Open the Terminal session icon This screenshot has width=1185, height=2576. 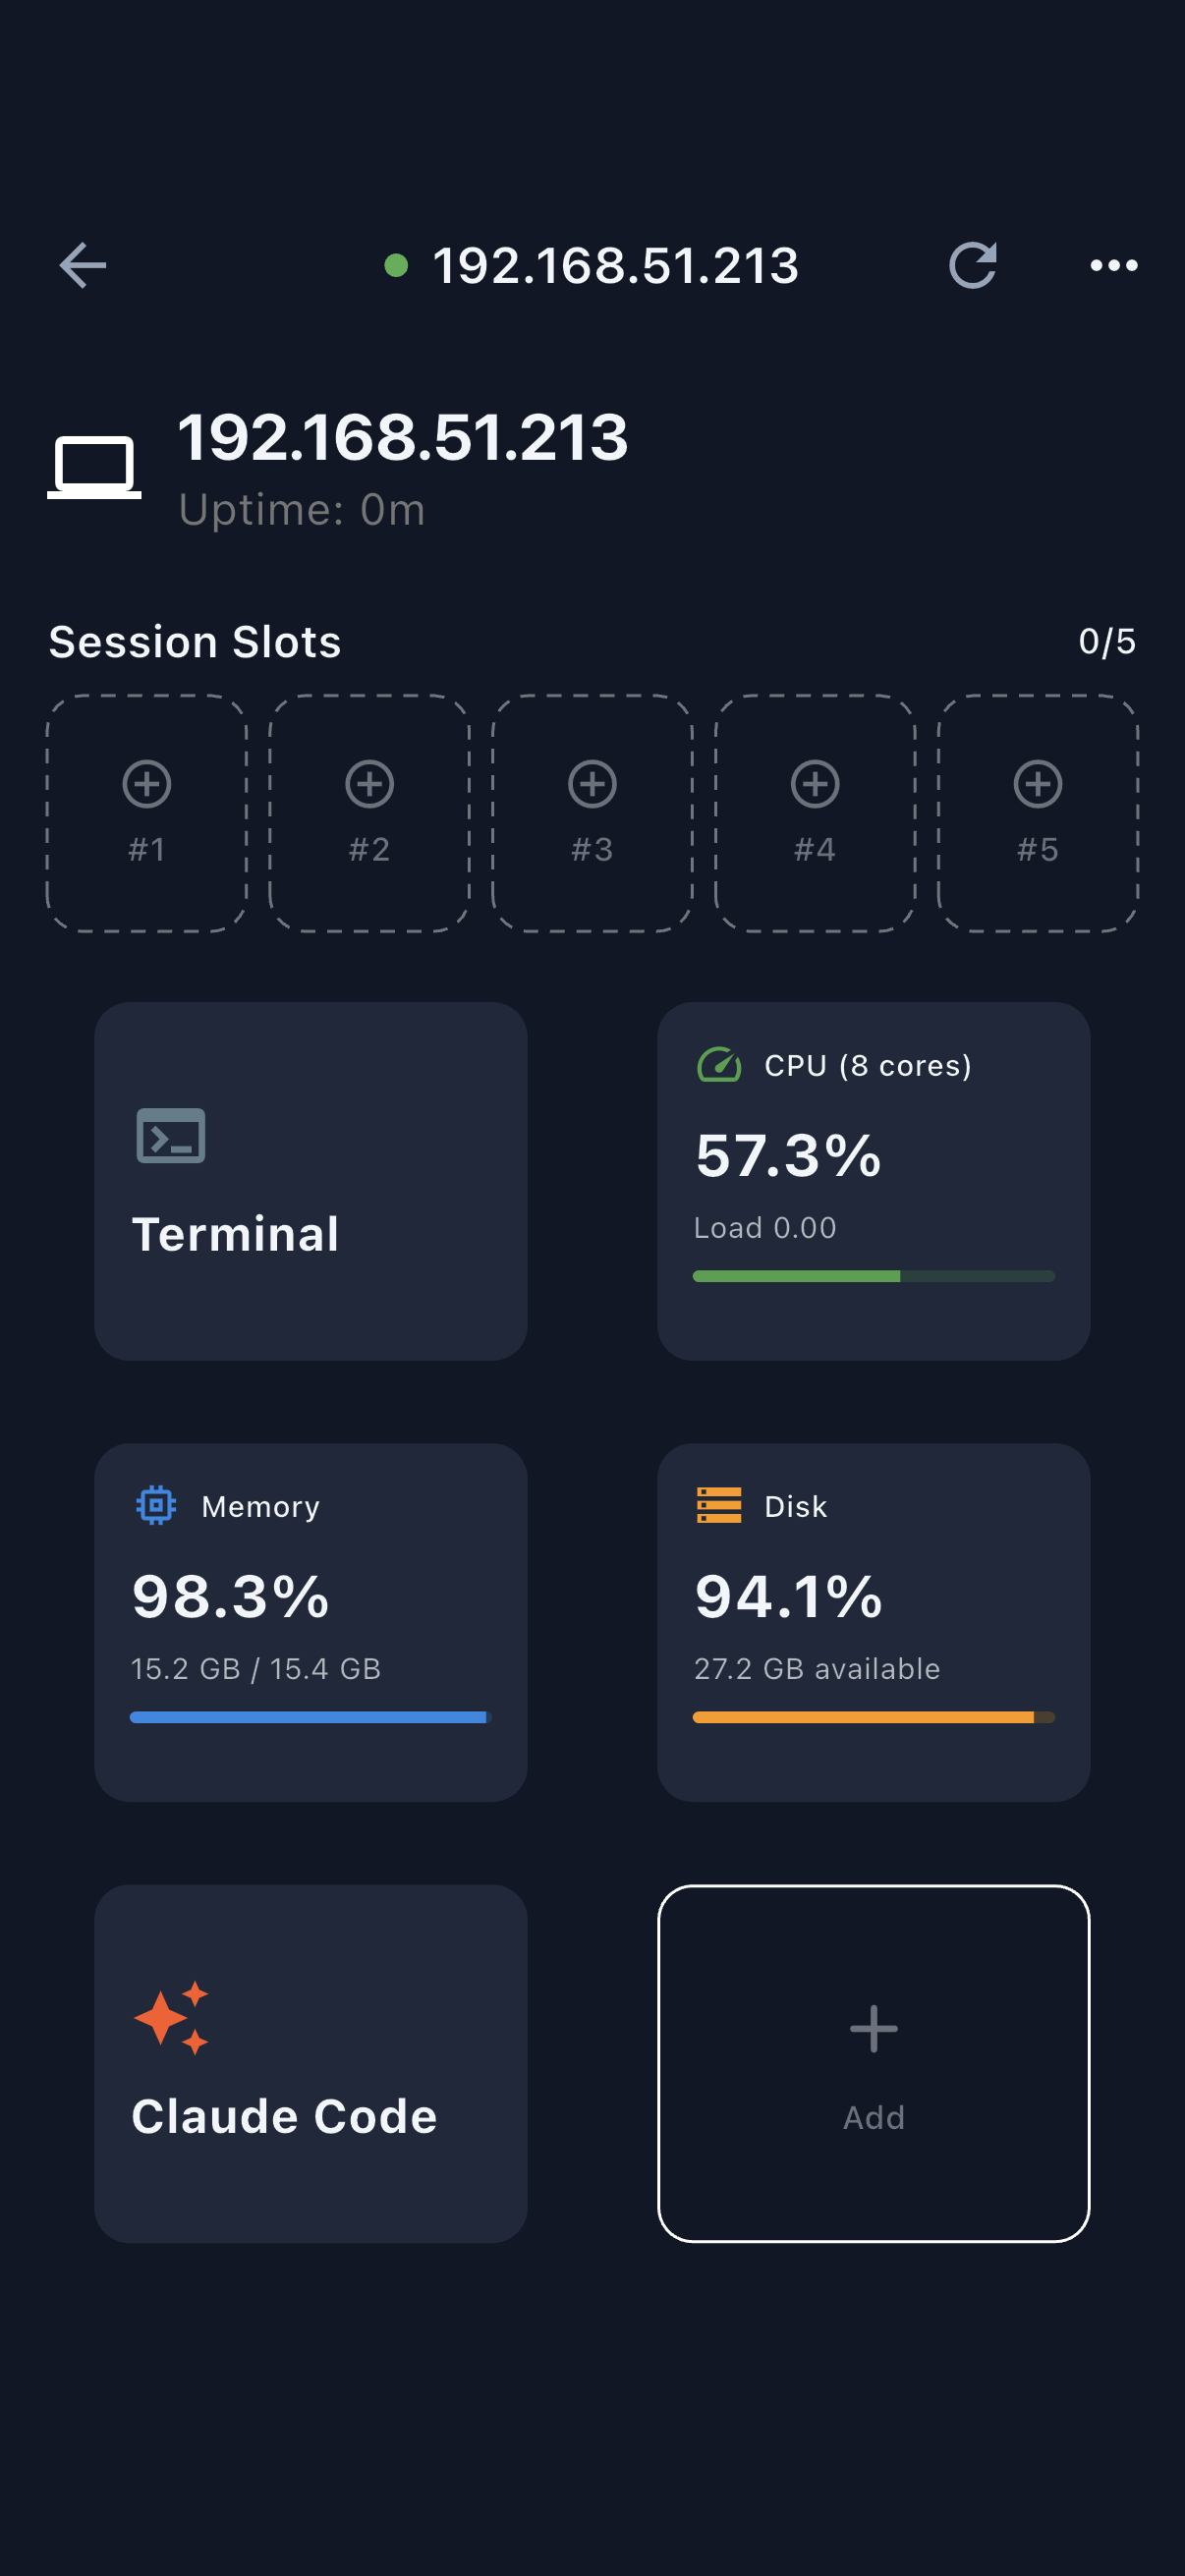tap(170, 1135)
